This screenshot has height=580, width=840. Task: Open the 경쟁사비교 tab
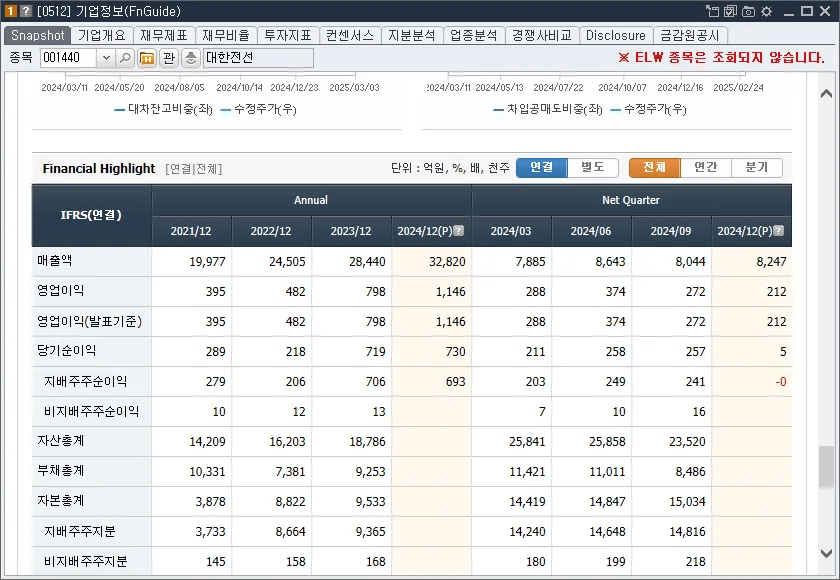[542, 35]
